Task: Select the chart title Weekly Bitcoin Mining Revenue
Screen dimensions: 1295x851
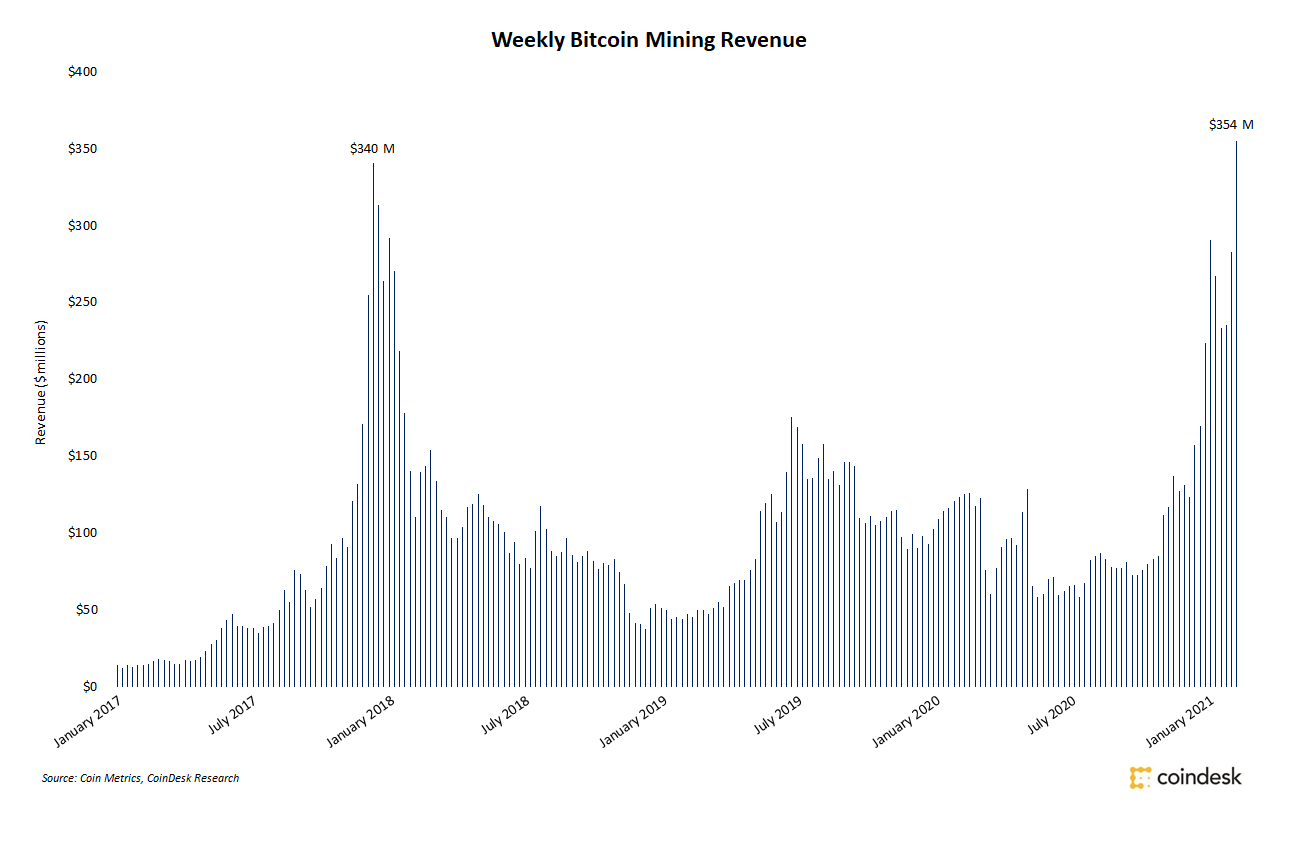Action: 648,40
